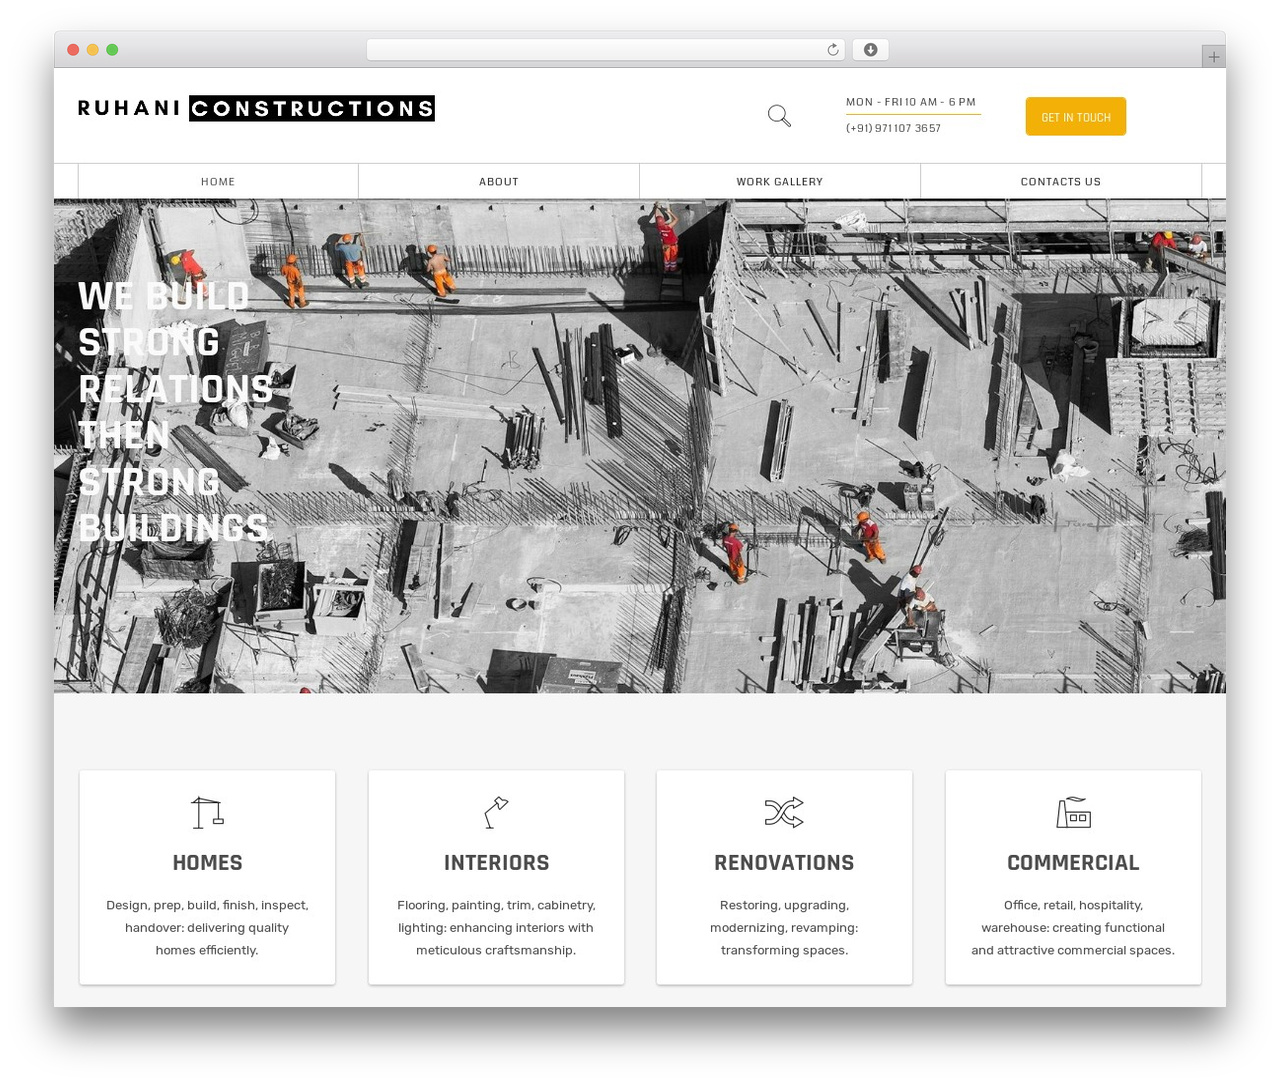This screenshot has width=1280, height=1084.
Task: Minimize the window with yellow button
Action: [x=92, y=50]
